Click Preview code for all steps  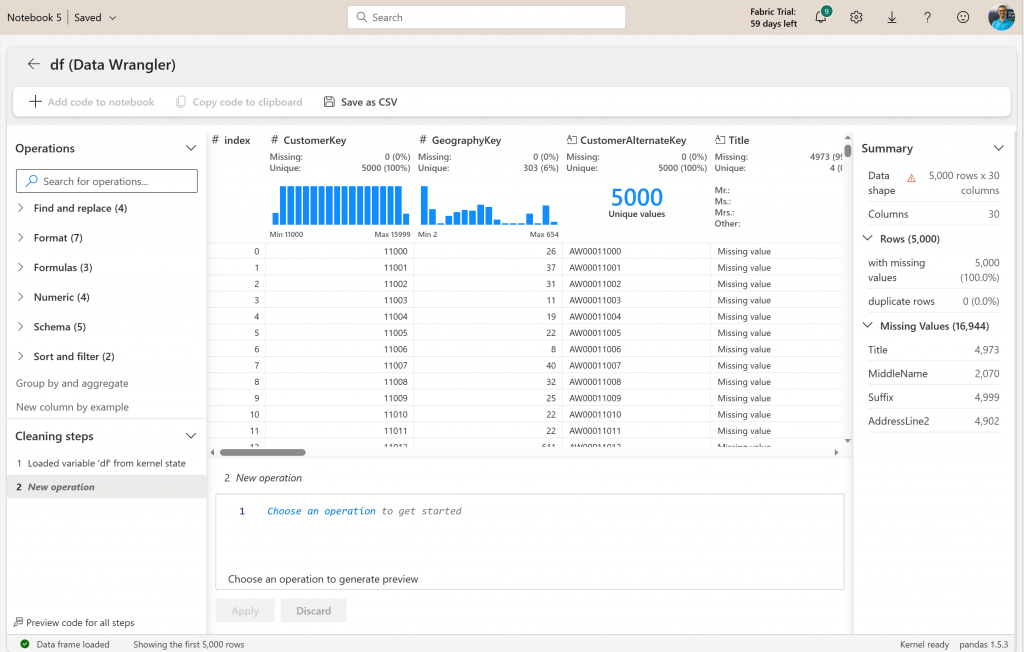point(75,622)
